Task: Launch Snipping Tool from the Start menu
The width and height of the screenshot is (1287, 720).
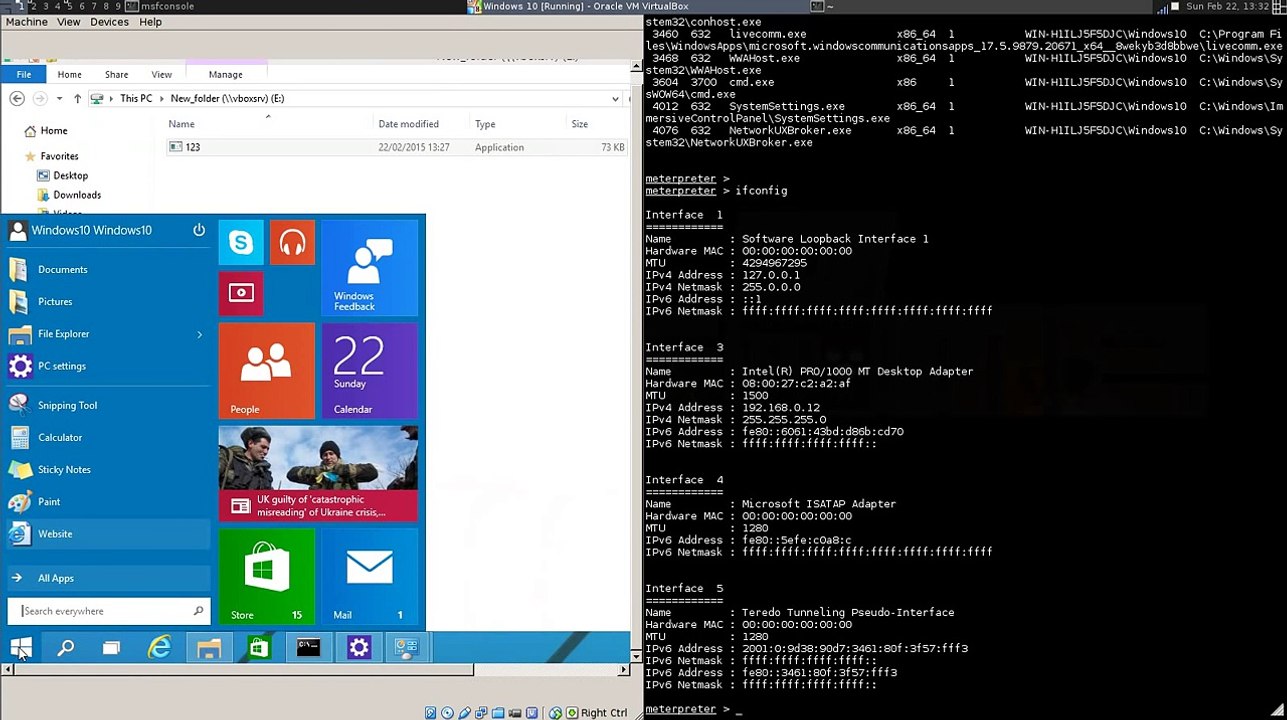Action: (x=107, y=406)
